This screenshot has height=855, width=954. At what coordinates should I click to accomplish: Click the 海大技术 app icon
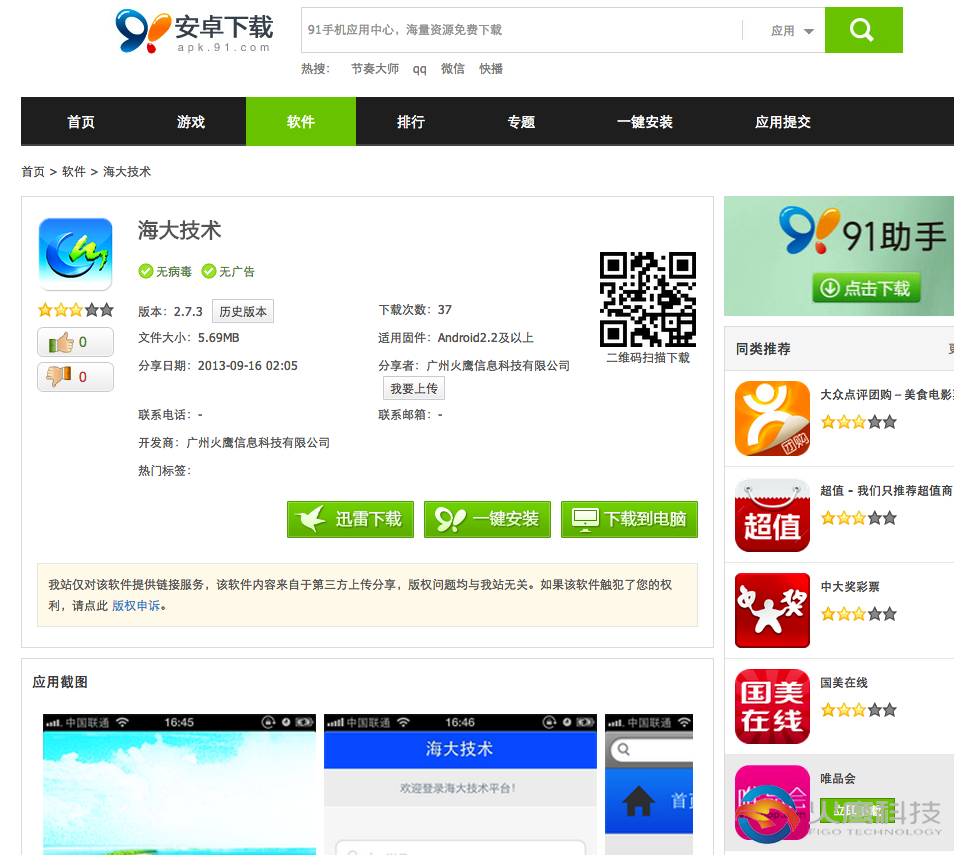(x=75, y=254)
